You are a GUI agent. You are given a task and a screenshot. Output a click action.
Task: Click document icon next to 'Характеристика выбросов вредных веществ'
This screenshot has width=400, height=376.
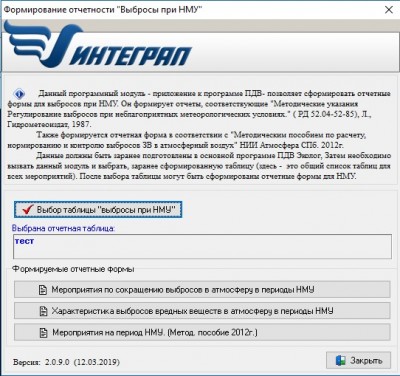(43, 311)
